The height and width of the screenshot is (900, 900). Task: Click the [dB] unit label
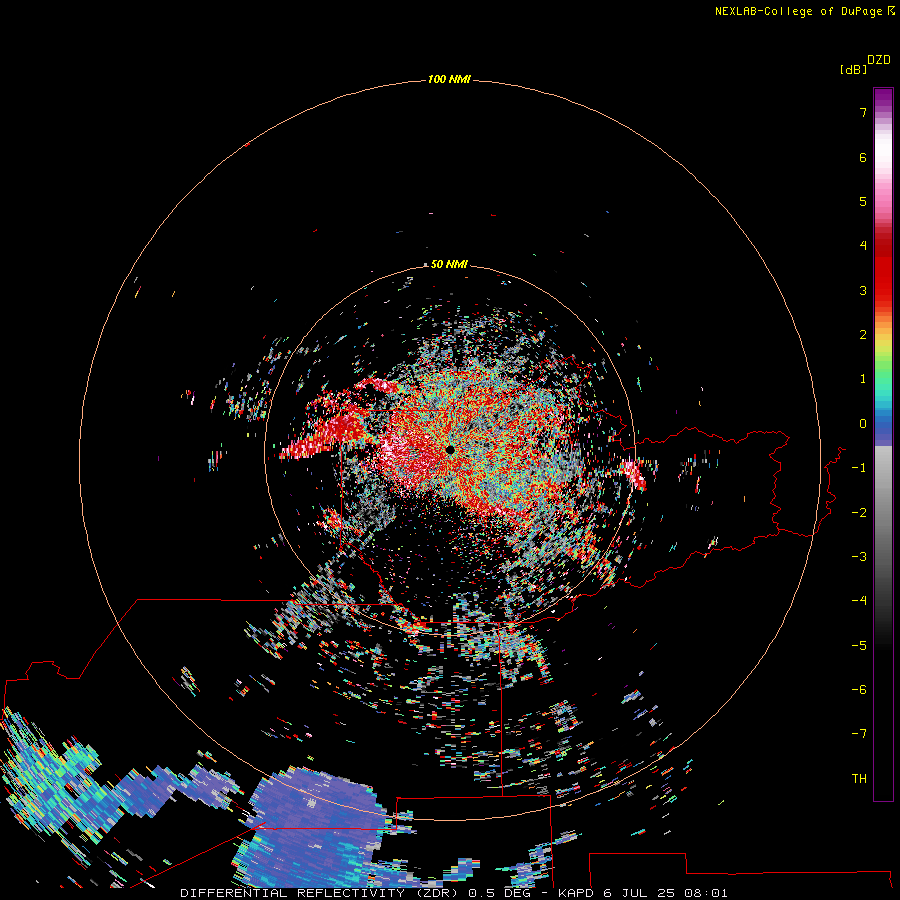coord(853,70)
